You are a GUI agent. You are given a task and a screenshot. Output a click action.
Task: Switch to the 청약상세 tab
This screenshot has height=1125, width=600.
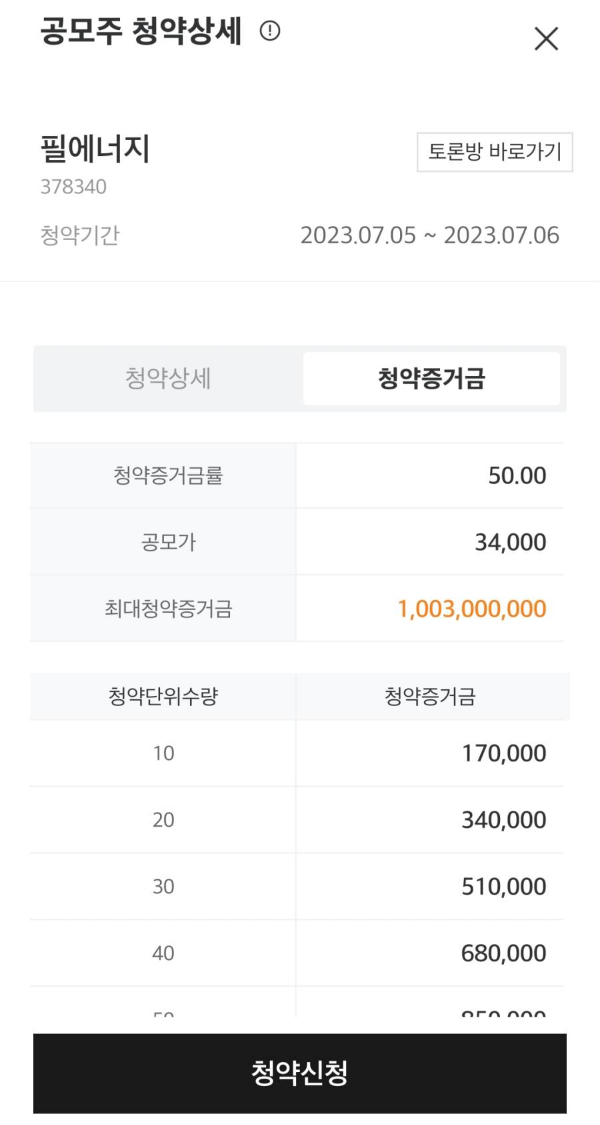[x=163, y=378]
